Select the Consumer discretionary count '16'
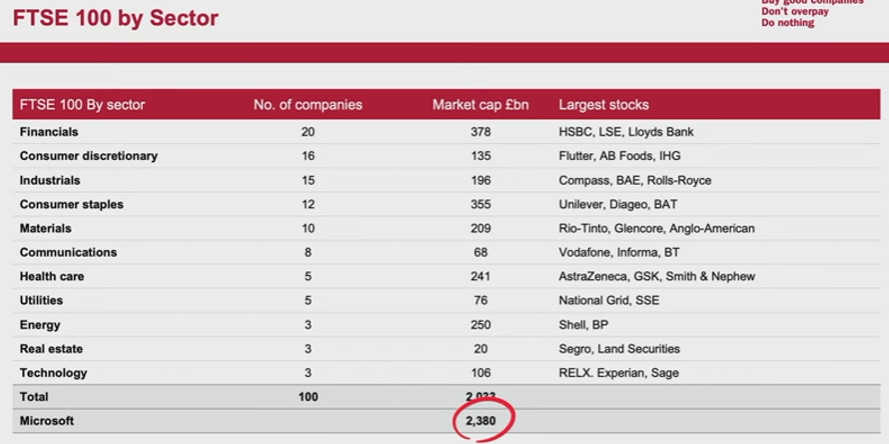The image size is (889, 444). [x=308, y=156]
